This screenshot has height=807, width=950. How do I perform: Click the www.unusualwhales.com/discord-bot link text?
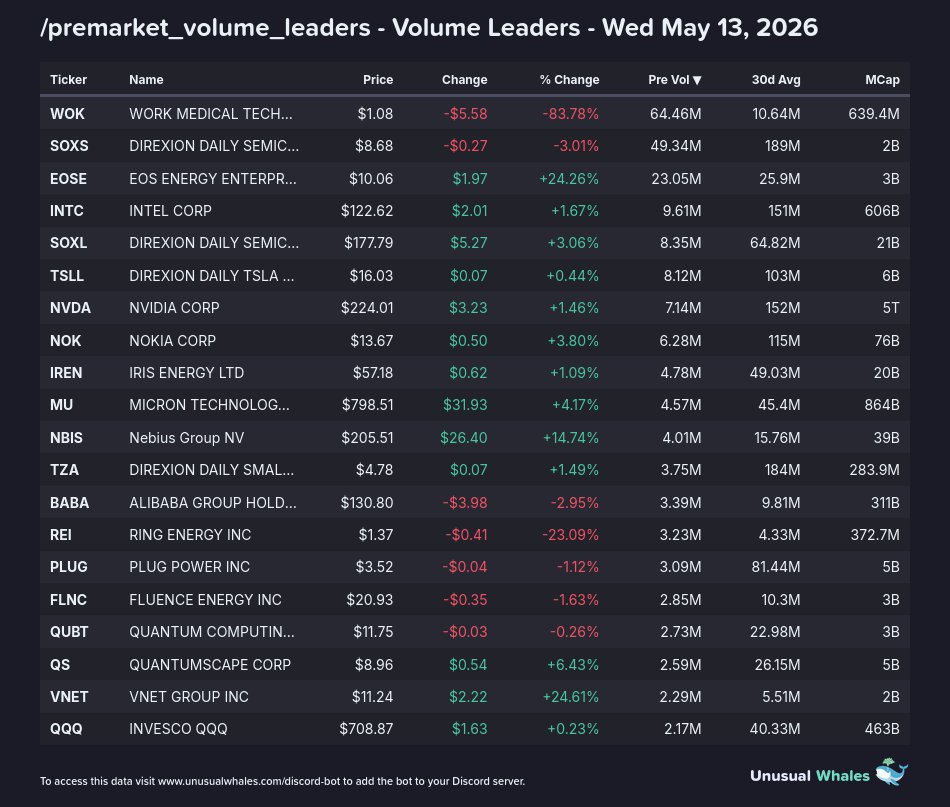[x=249, y=781]
